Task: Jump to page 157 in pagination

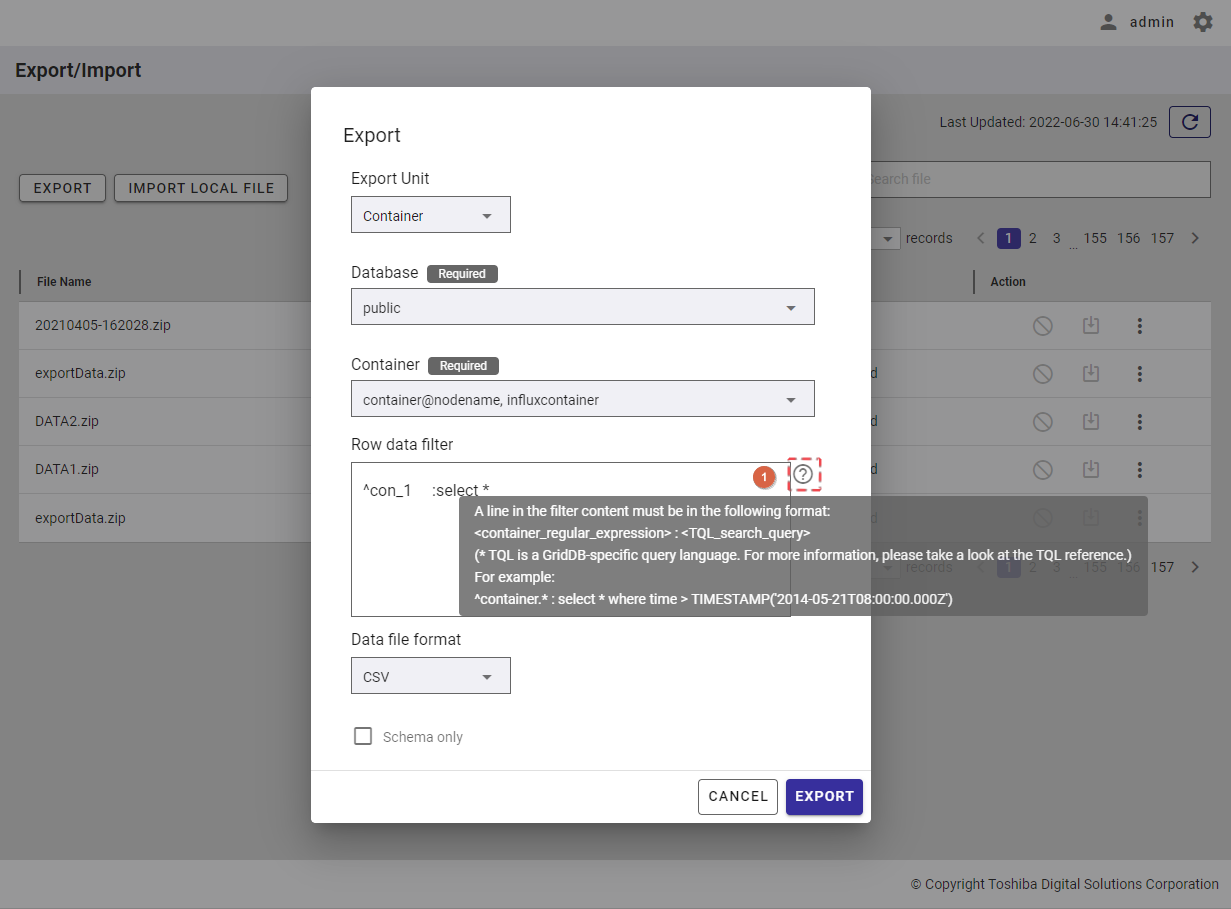Action: (1162, 238)
